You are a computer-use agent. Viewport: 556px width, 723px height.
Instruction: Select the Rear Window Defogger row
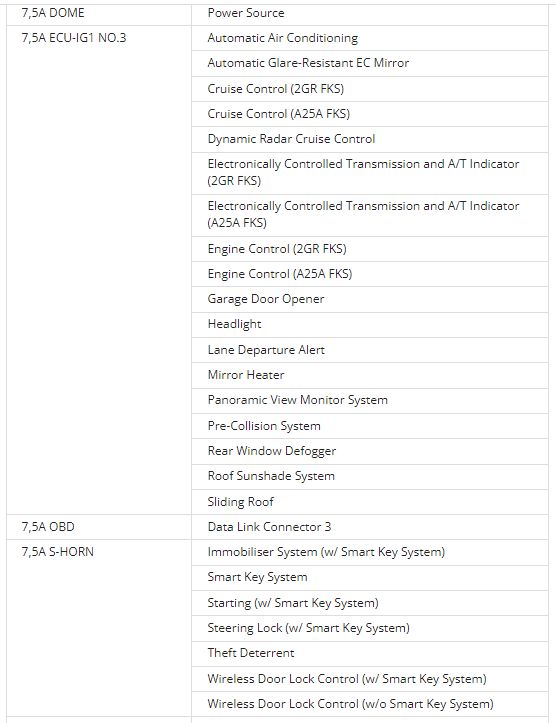[x=370, y=451]
